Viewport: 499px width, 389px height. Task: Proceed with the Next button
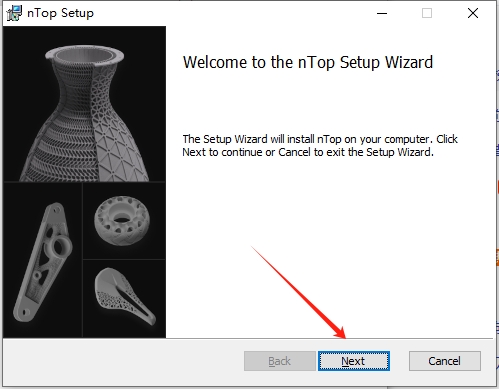point(354,361)
